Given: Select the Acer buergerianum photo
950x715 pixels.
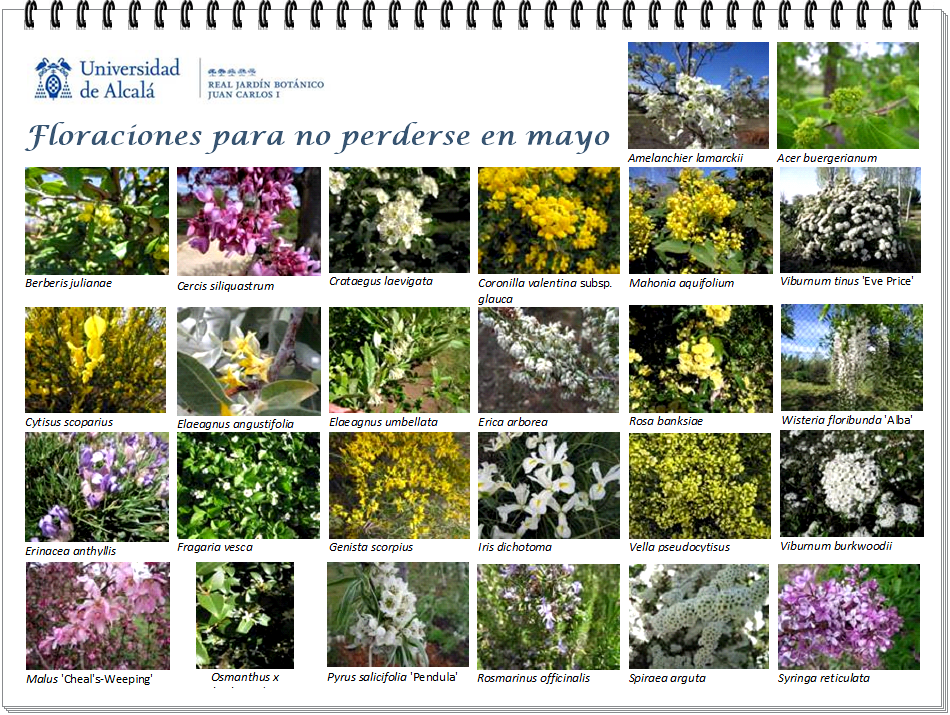Looking at the screenshot, I should pyautogui.click(x=847, y=95).
